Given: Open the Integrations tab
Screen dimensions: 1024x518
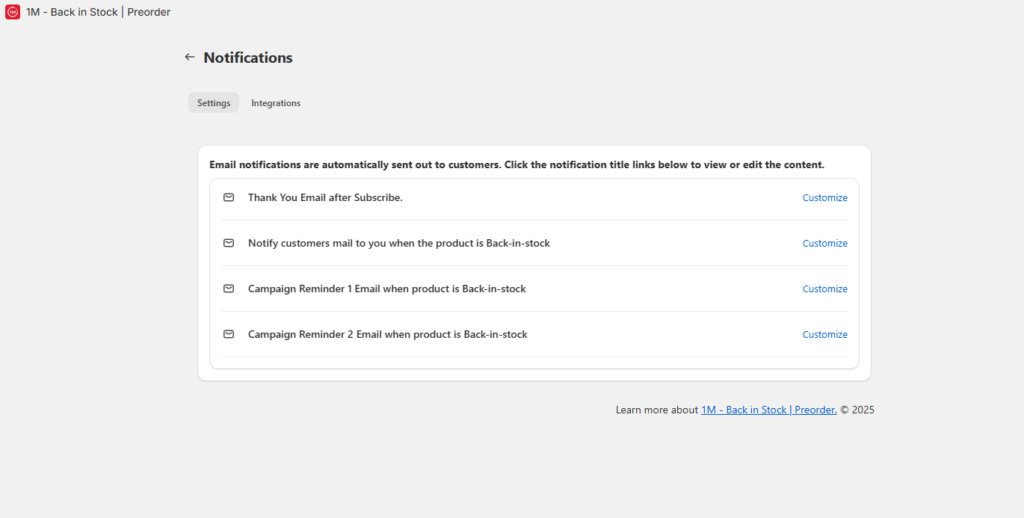Looking at the screenshot, I should click(x=276, y=103).
